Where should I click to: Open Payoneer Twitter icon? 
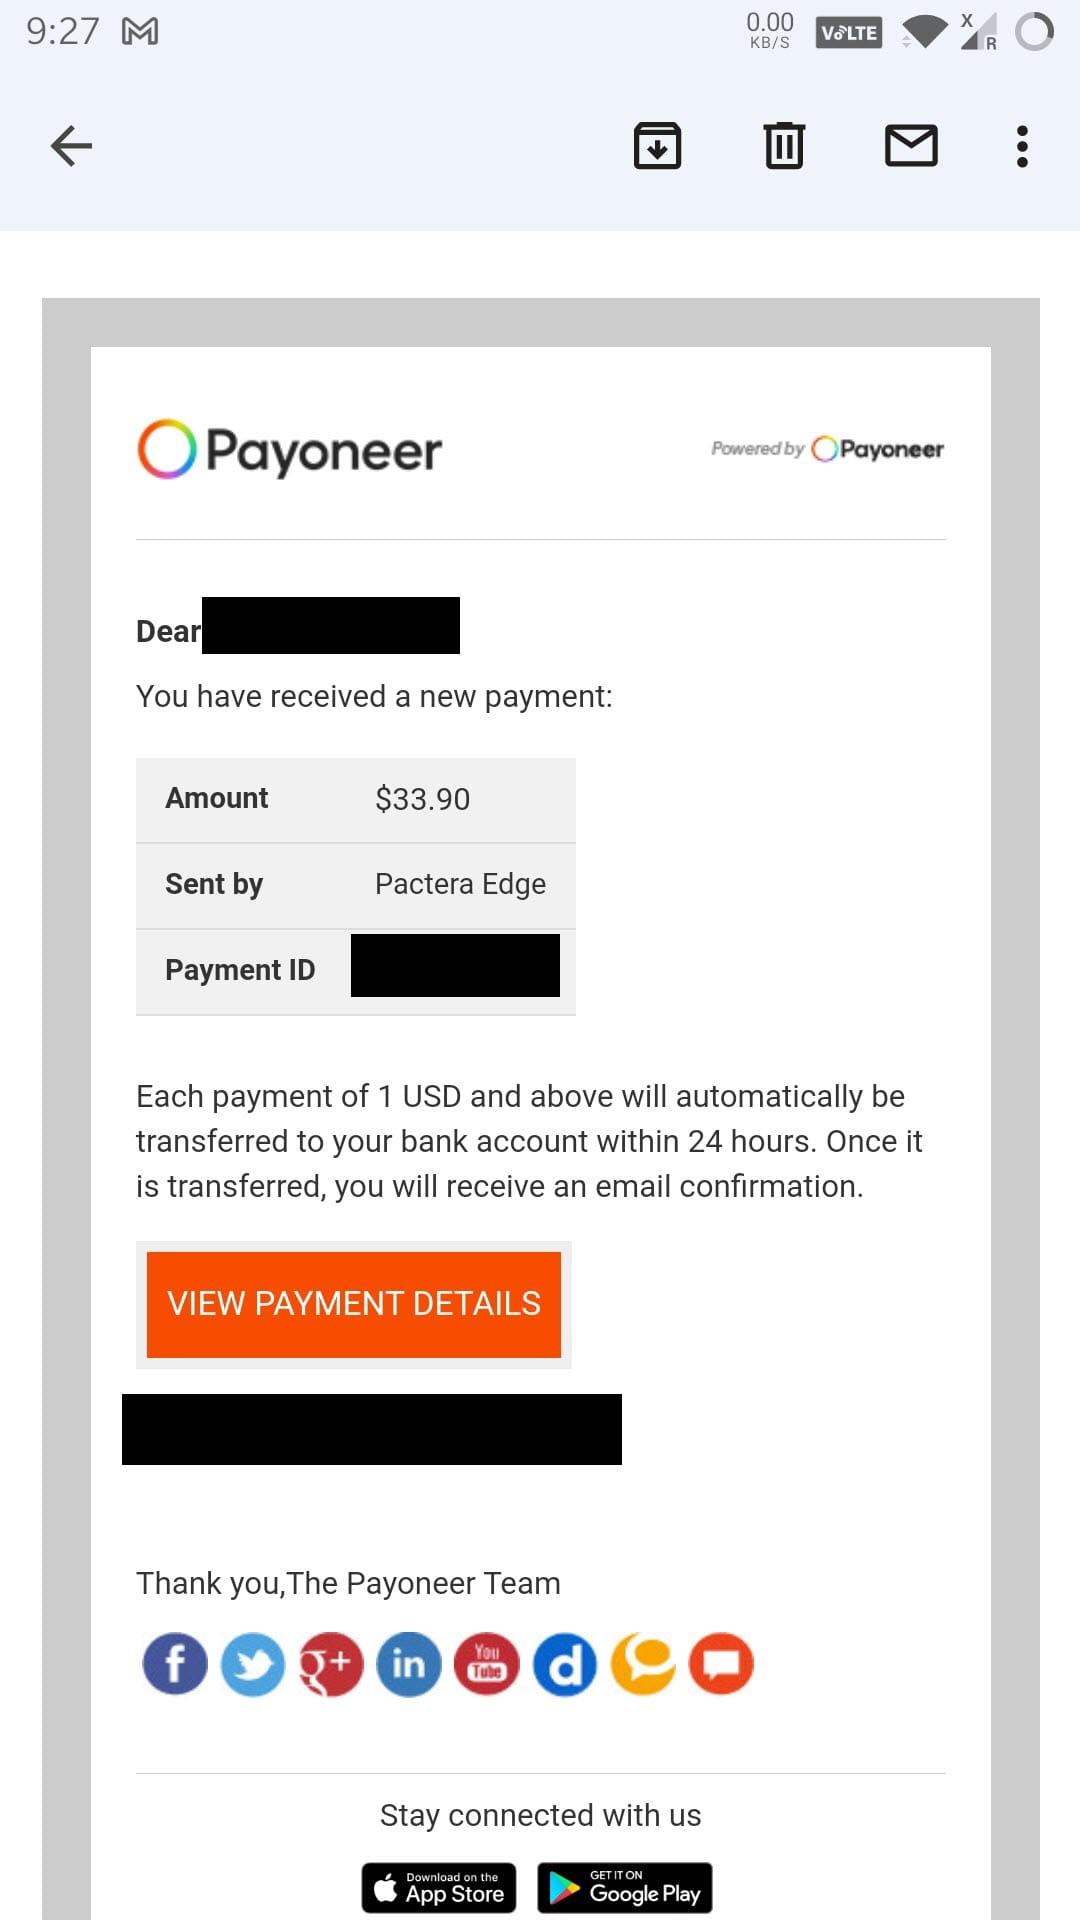(x=253, y=1664)
